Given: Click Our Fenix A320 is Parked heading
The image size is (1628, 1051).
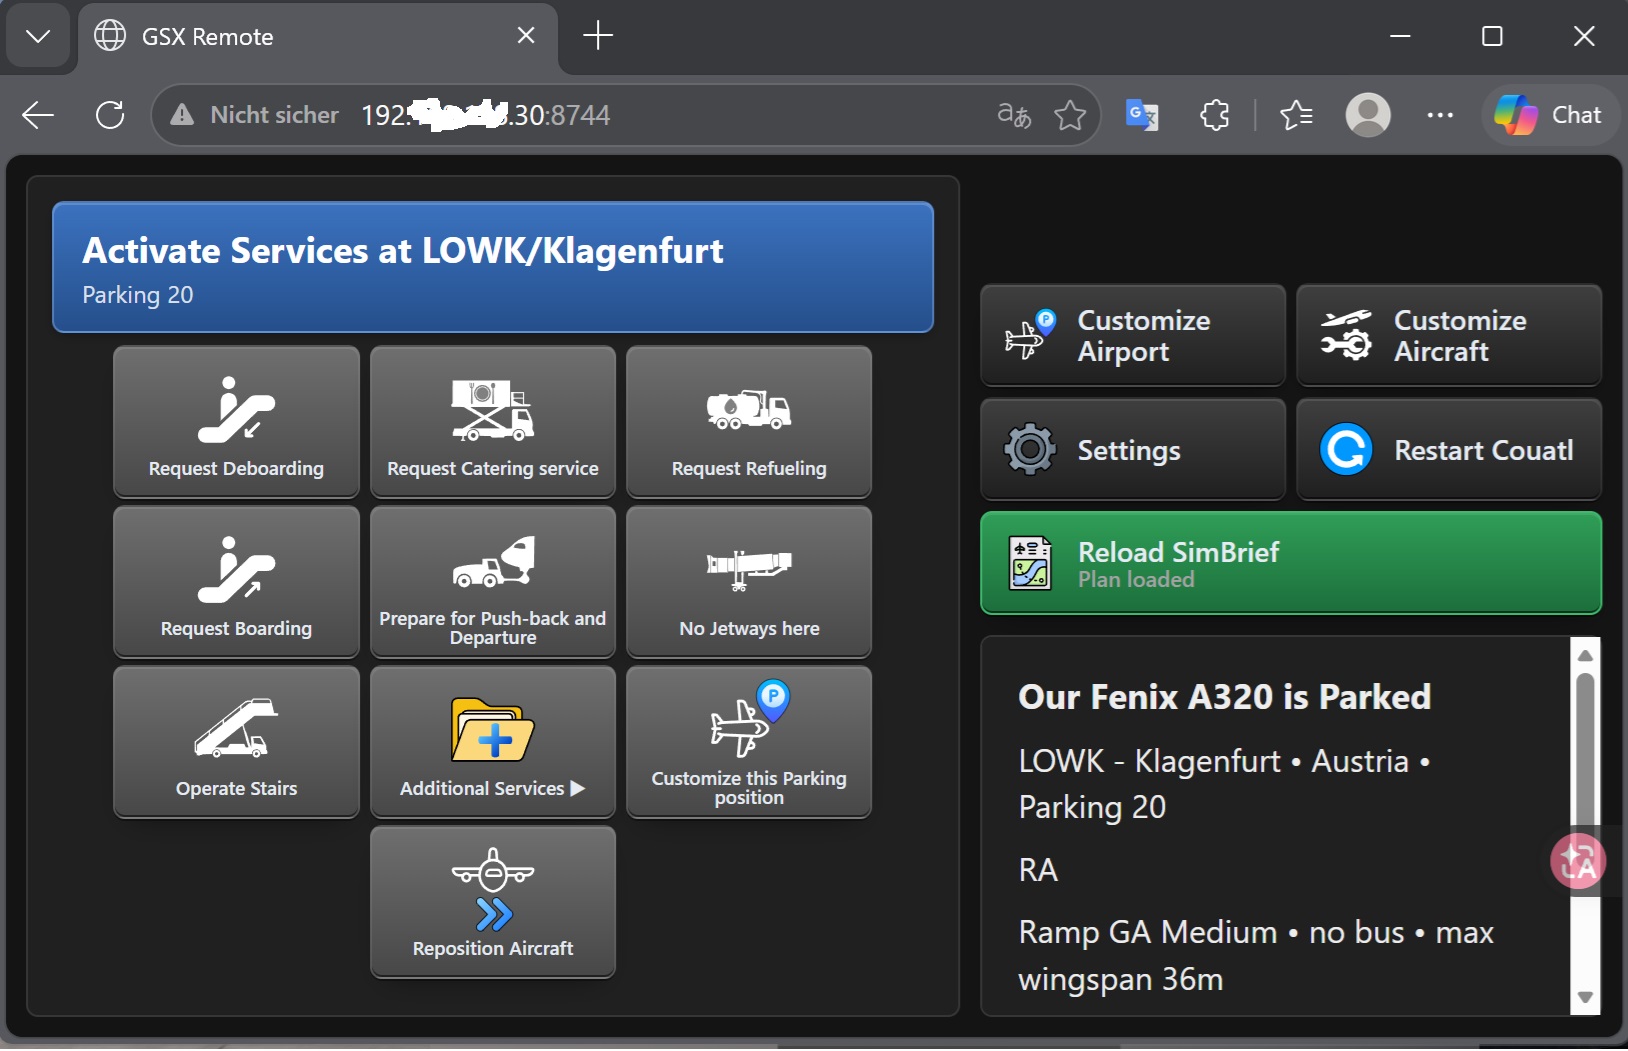Looking at the screenshot, I should point(1225,696).
